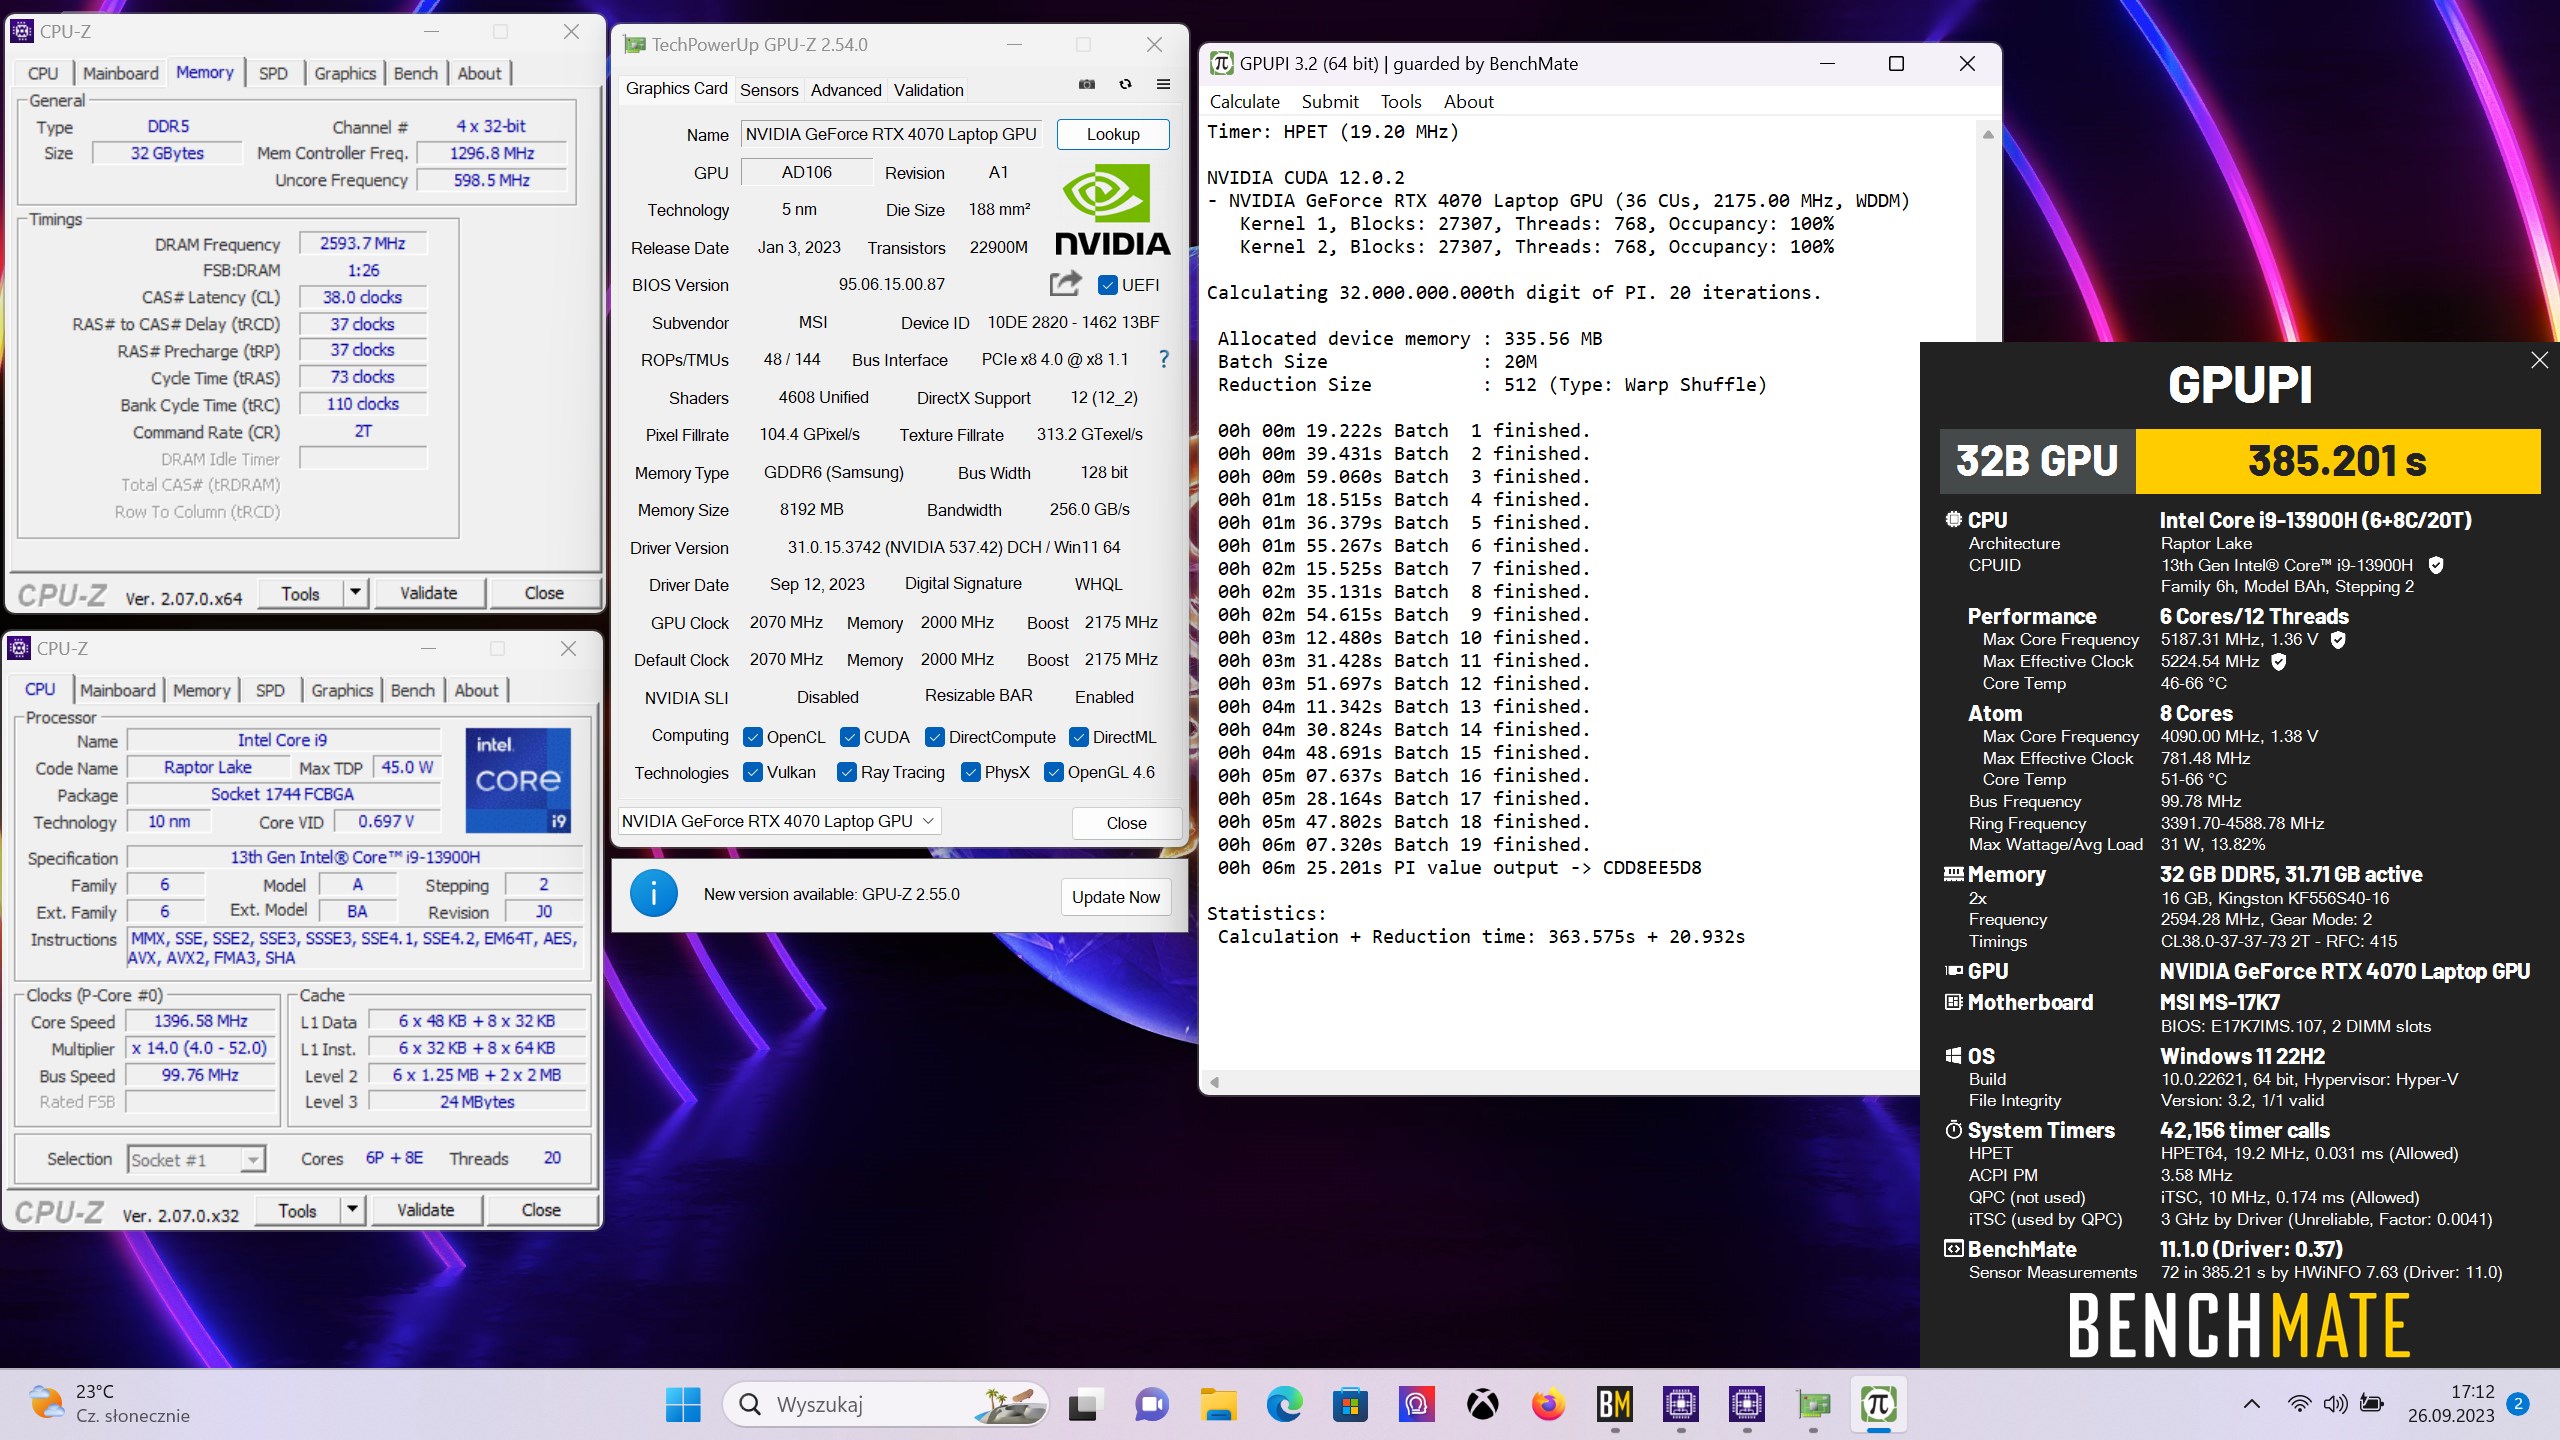Switch to BenchMate via the BM taskbar icon
The image size is (2560, 1440).
click(1615, 1405)
